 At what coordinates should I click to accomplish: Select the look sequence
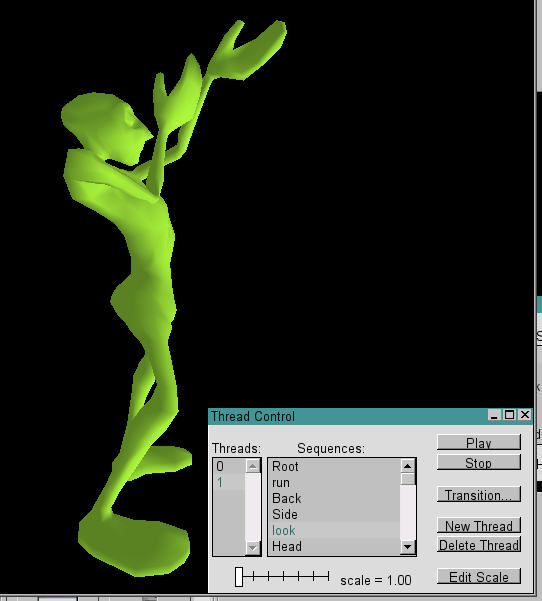pyautogui.click(x=334, y=530)
